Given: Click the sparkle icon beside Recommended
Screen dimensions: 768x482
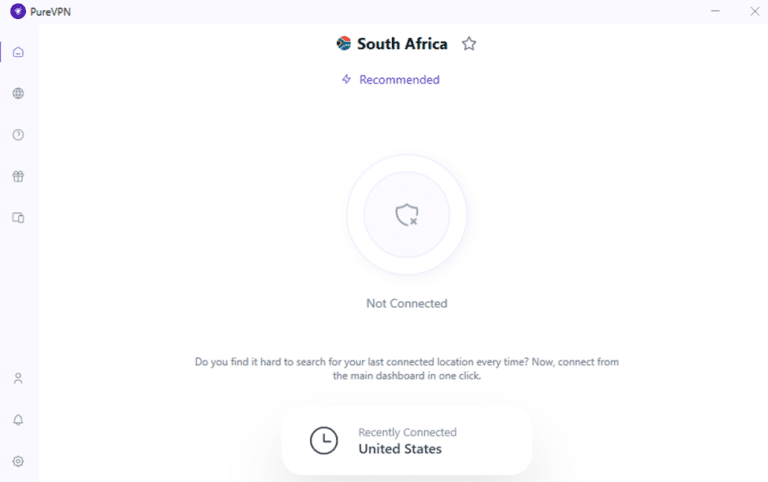Looking at the screenshot, I should point(346,80).
